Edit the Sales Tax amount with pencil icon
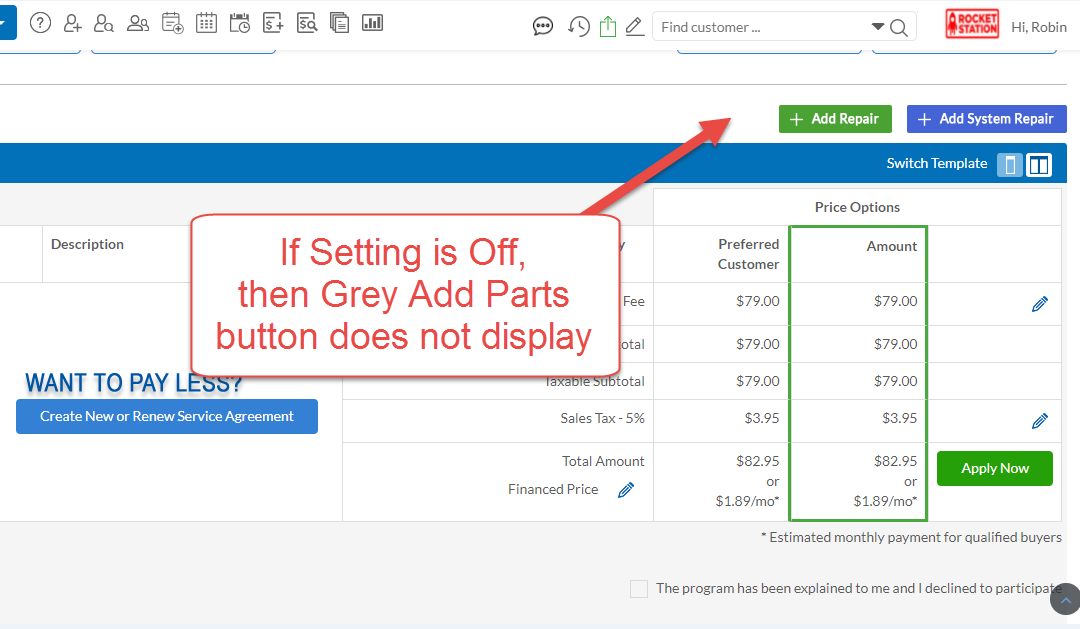 click(1040, 420)
